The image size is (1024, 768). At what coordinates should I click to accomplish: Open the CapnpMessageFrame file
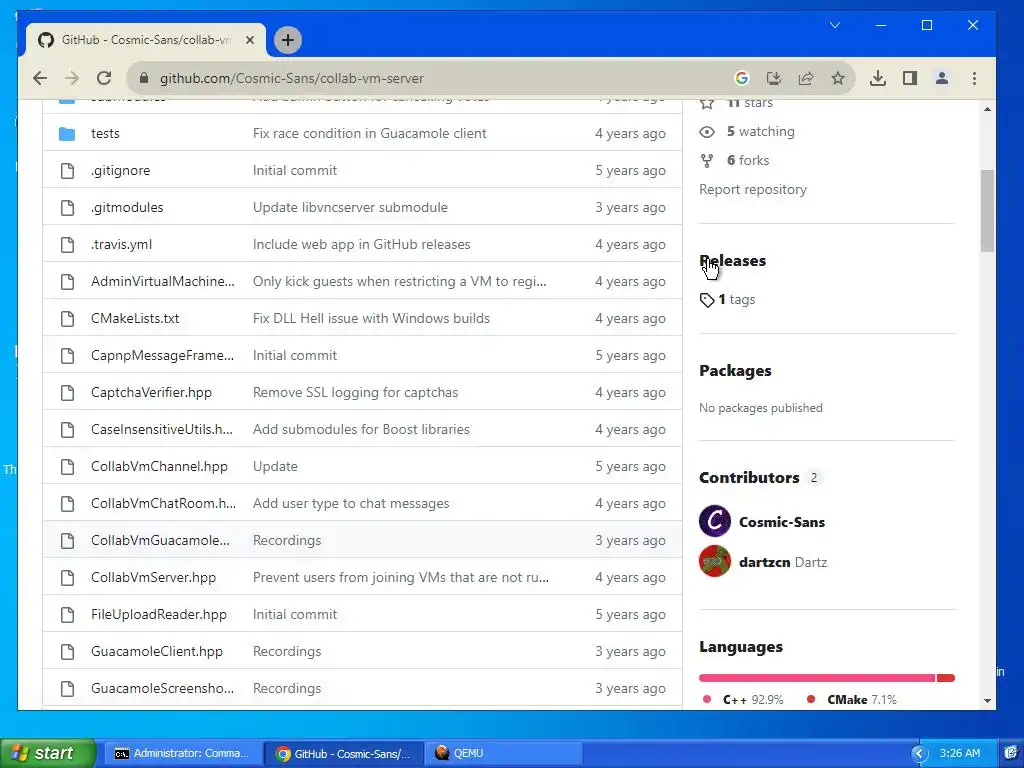162,355
